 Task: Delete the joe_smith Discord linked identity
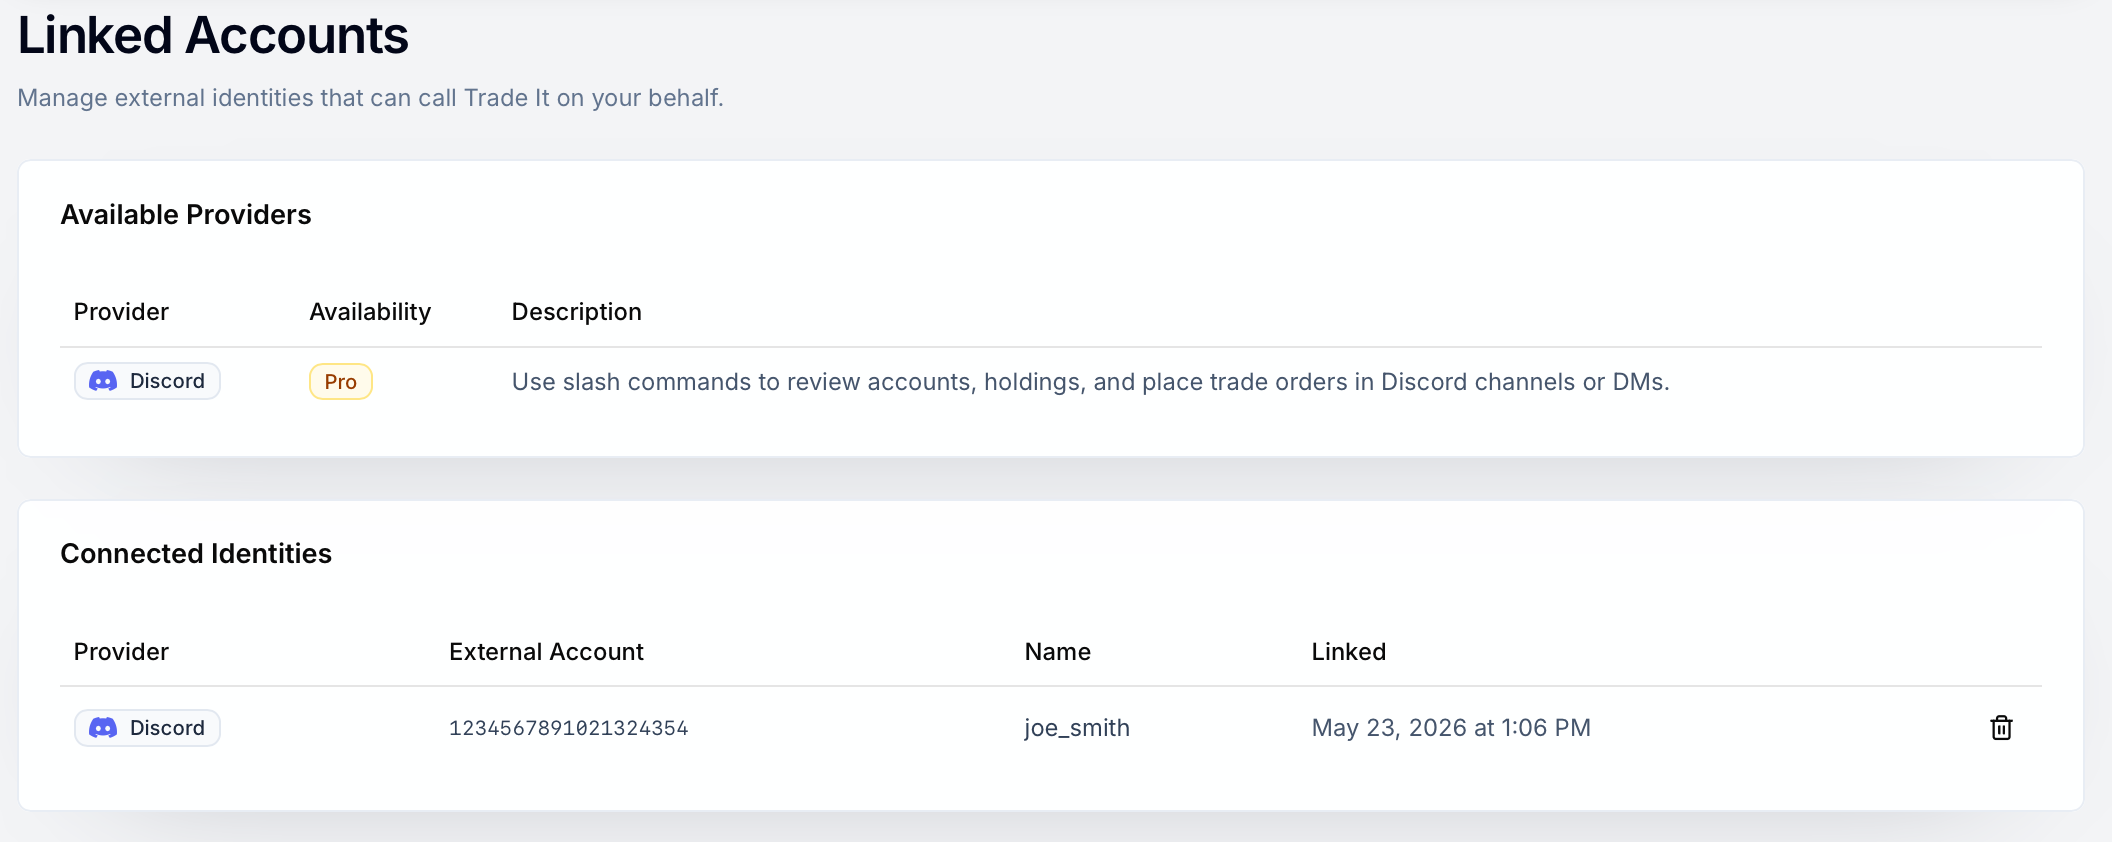[2001, 728]
